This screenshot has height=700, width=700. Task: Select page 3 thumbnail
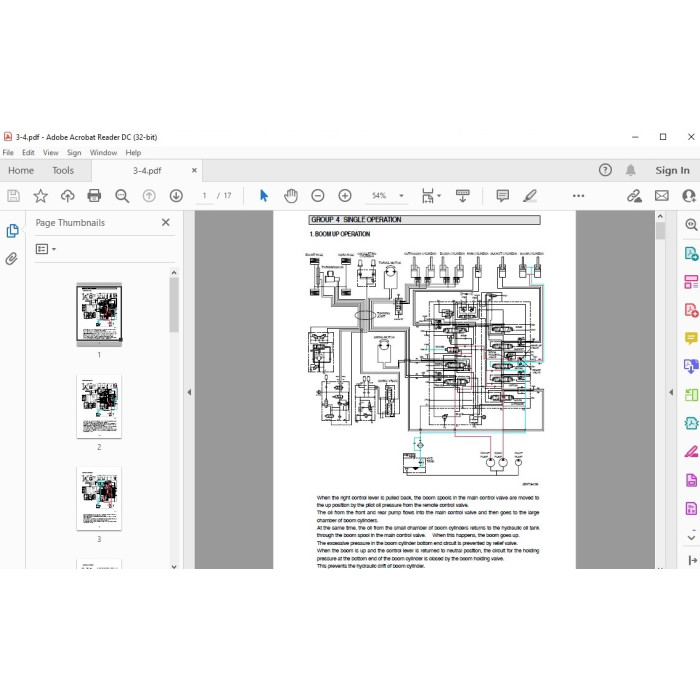point(99,499)
